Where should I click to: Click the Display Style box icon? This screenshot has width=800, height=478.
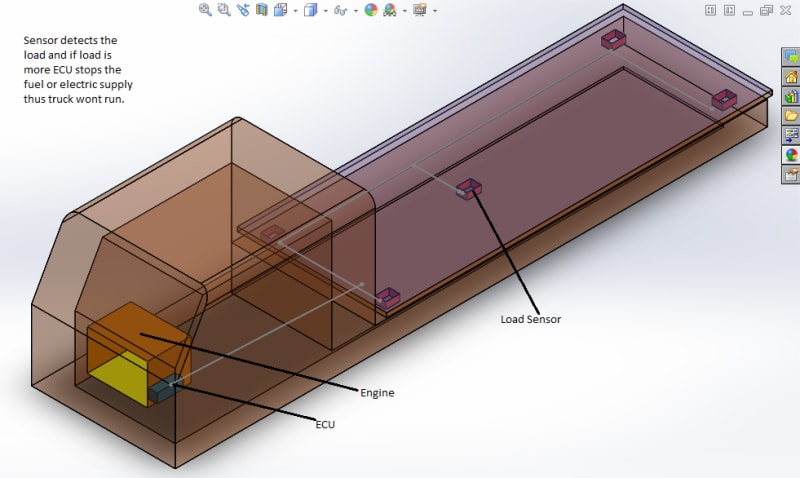coord(310,10)
